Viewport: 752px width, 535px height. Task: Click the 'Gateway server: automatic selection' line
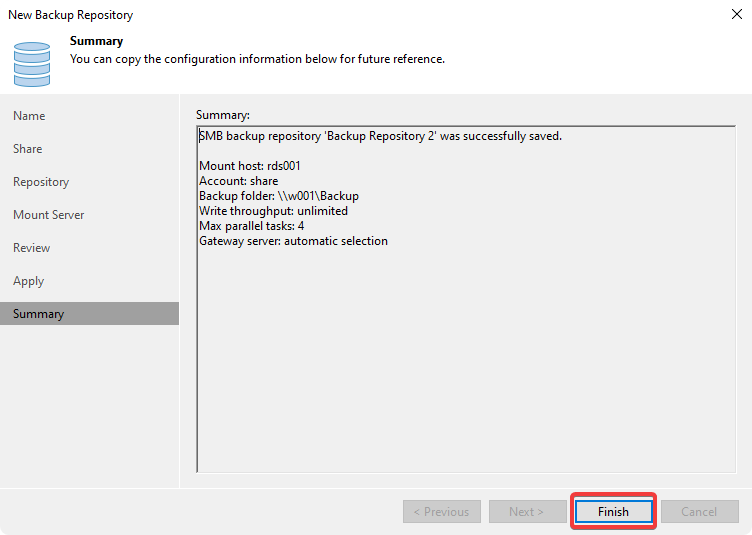click(x=293, y=241)
